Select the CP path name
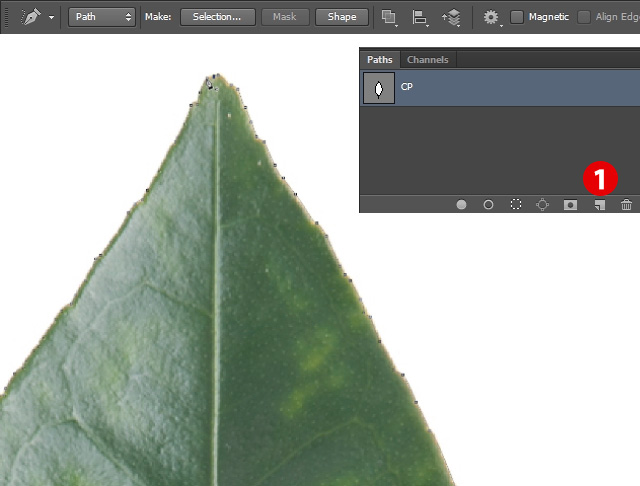This screenshot has height=486, width=640. point(407,87)
